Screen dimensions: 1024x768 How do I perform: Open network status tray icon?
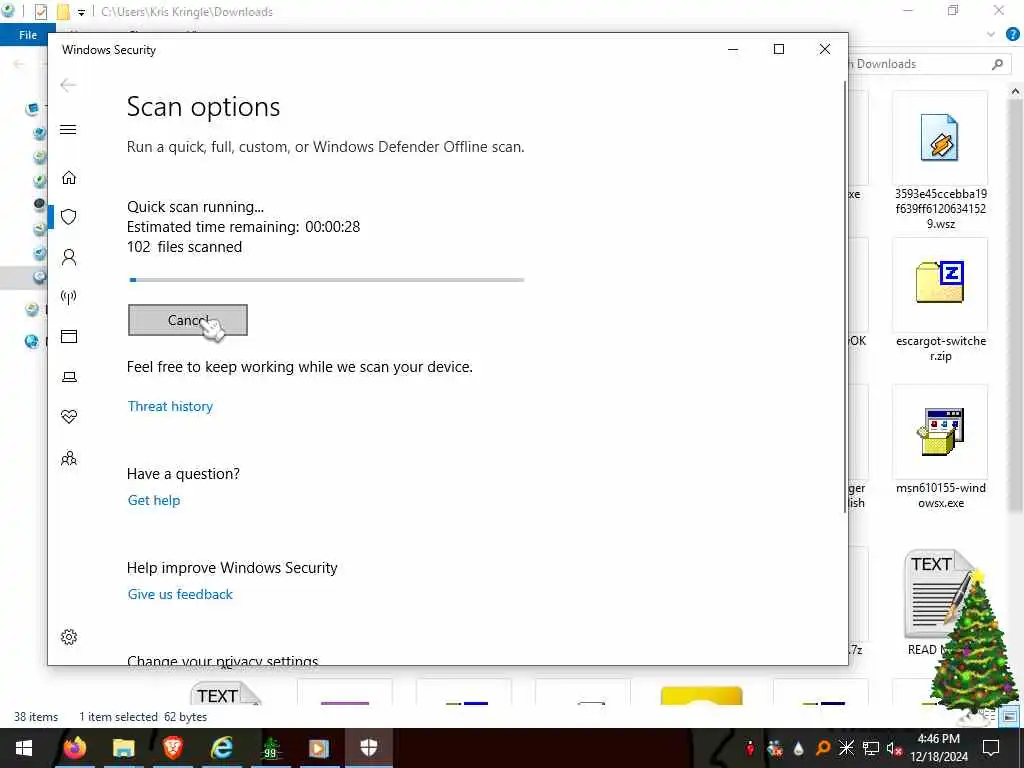click(x=871, y=748)
